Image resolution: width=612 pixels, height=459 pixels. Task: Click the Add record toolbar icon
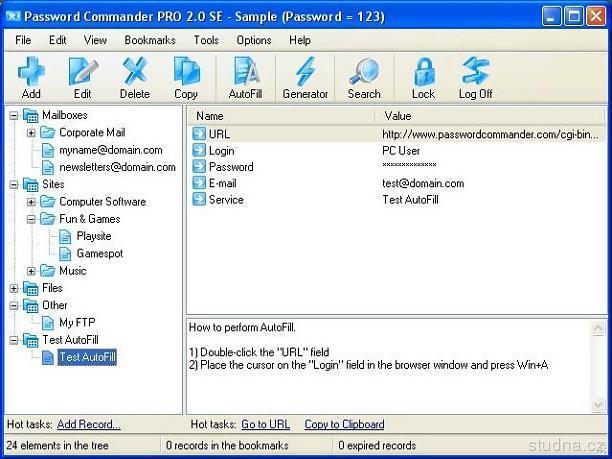(31, 77)
